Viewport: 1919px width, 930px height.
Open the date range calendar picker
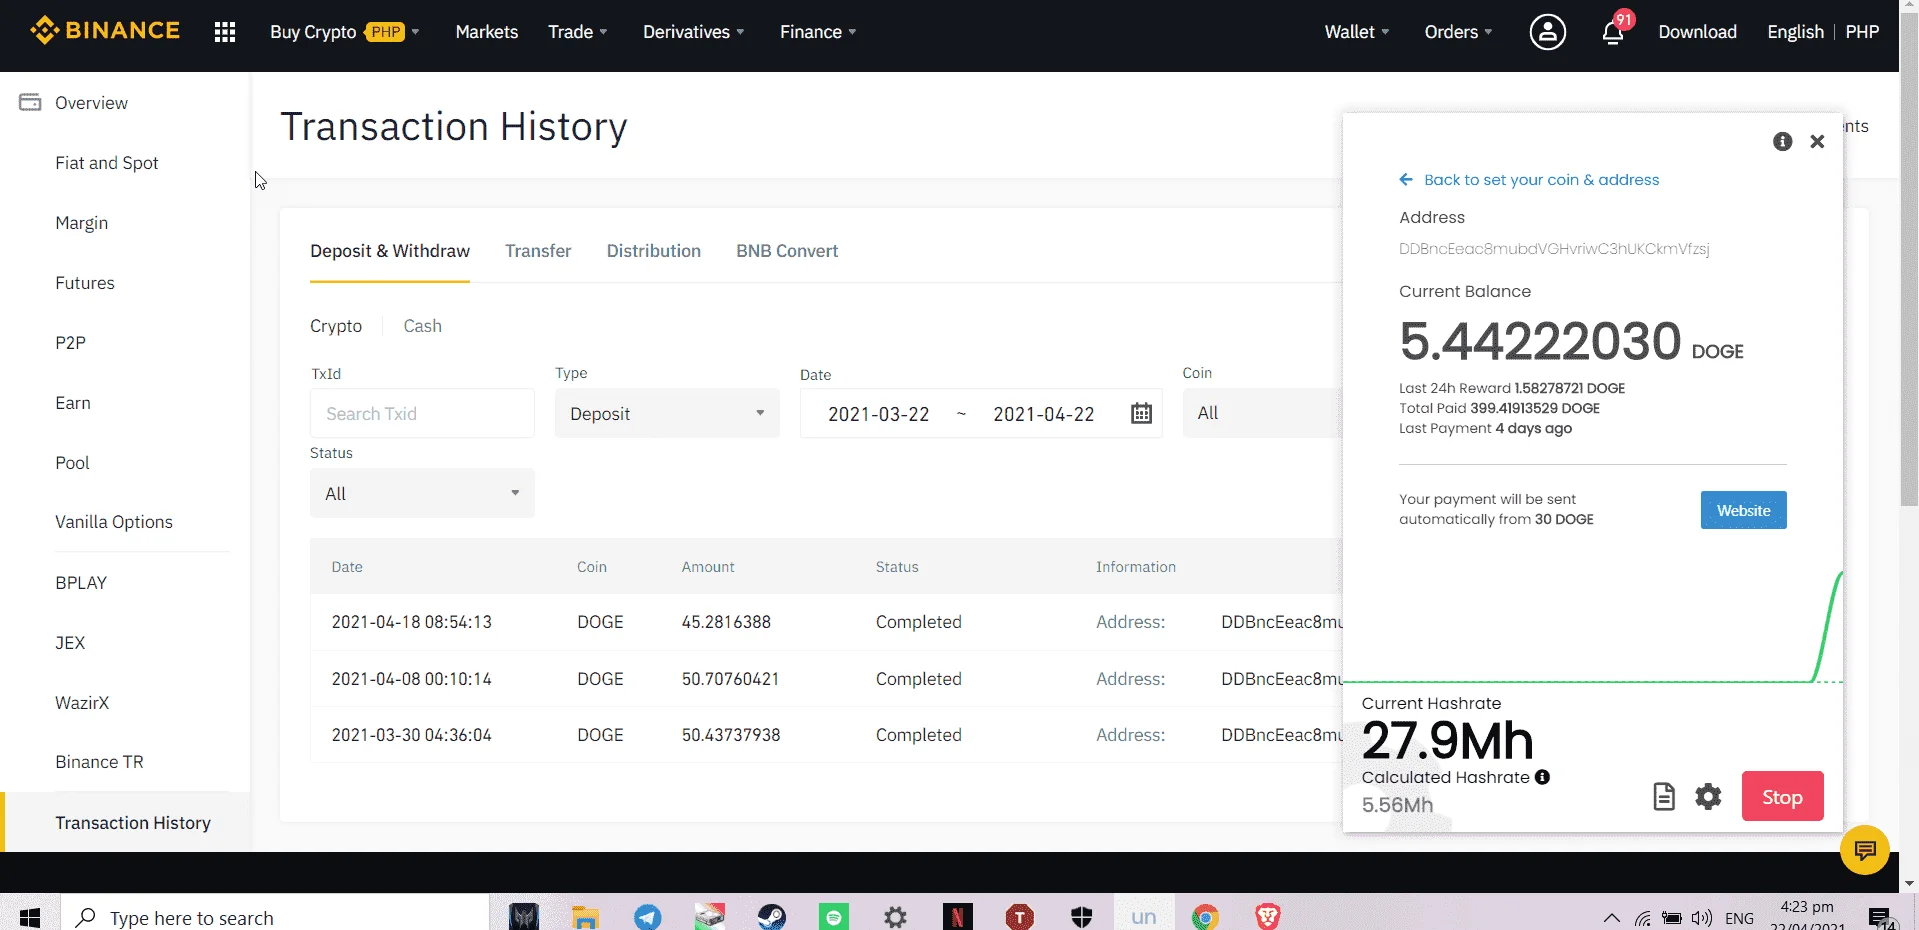click(x=1141, y=413)
